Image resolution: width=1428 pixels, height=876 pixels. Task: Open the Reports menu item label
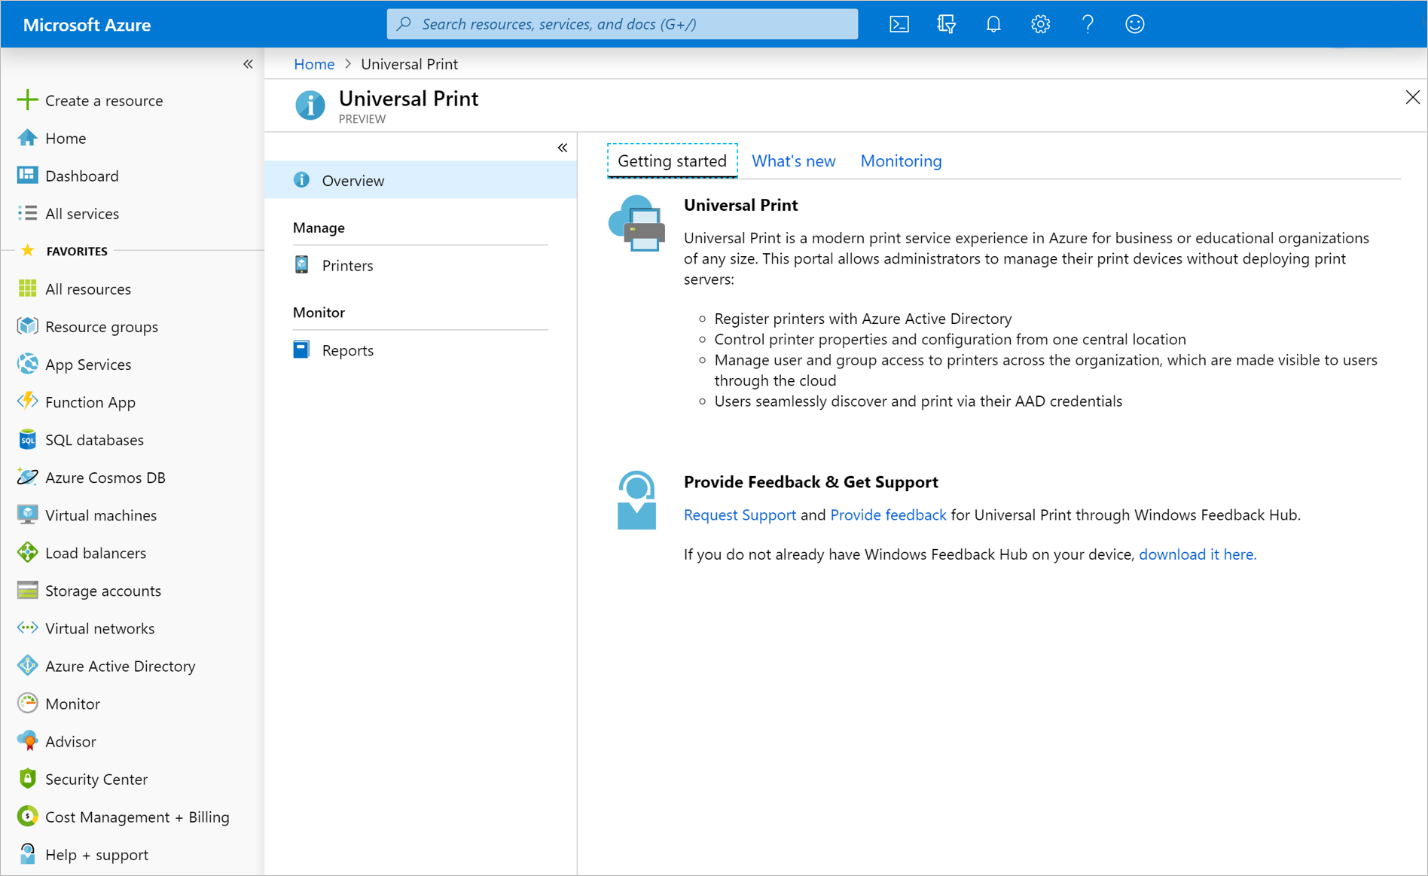pyautogui.click(x=348, y=350)
